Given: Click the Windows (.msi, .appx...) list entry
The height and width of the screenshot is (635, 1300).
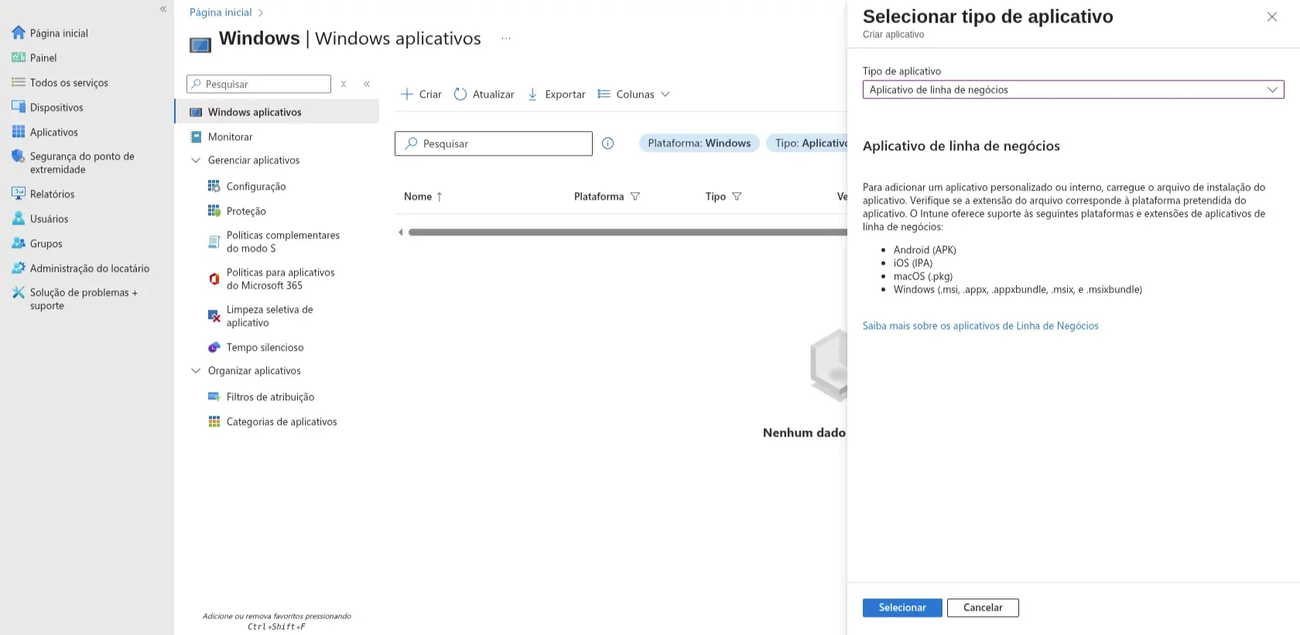Looking at the screenshot, I should 1018,290.
